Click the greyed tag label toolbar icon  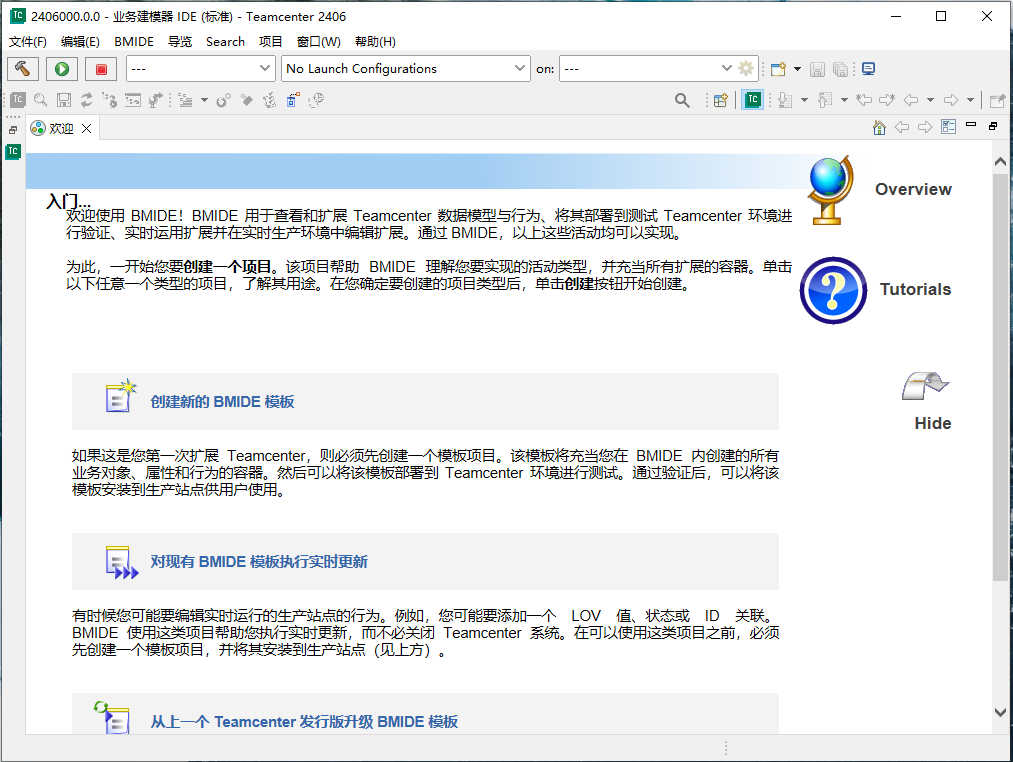[x=247, y=100]
